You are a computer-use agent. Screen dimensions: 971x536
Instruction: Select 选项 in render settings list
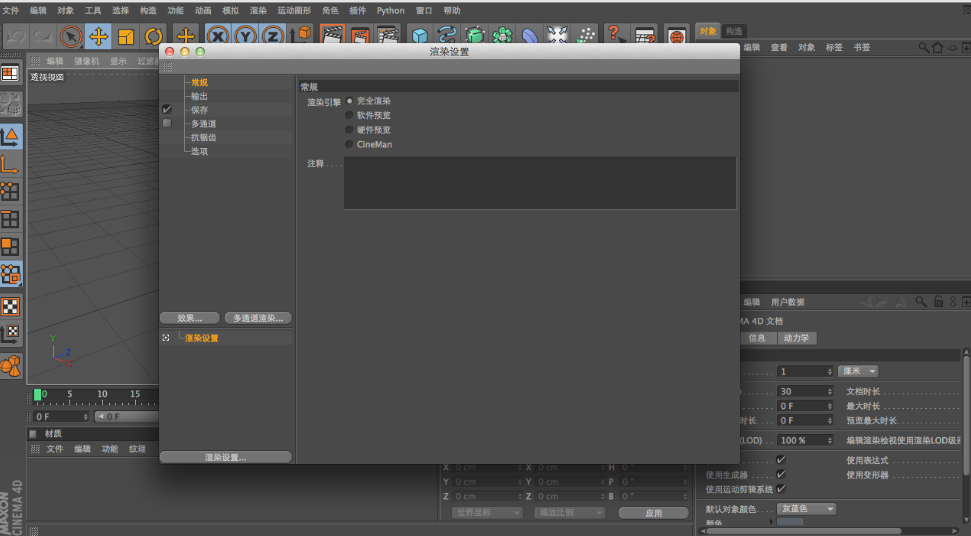[x=199, y=151]
